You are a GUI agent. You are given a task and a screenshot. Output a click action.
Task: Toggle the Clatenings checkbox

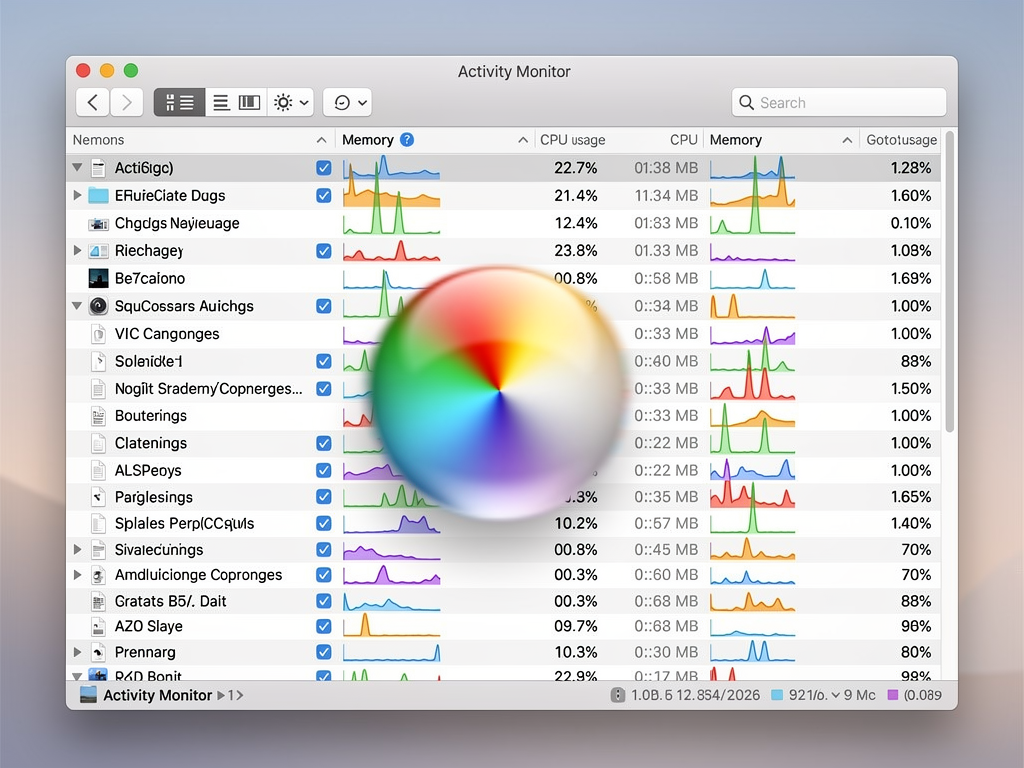[x=323, y=443]
